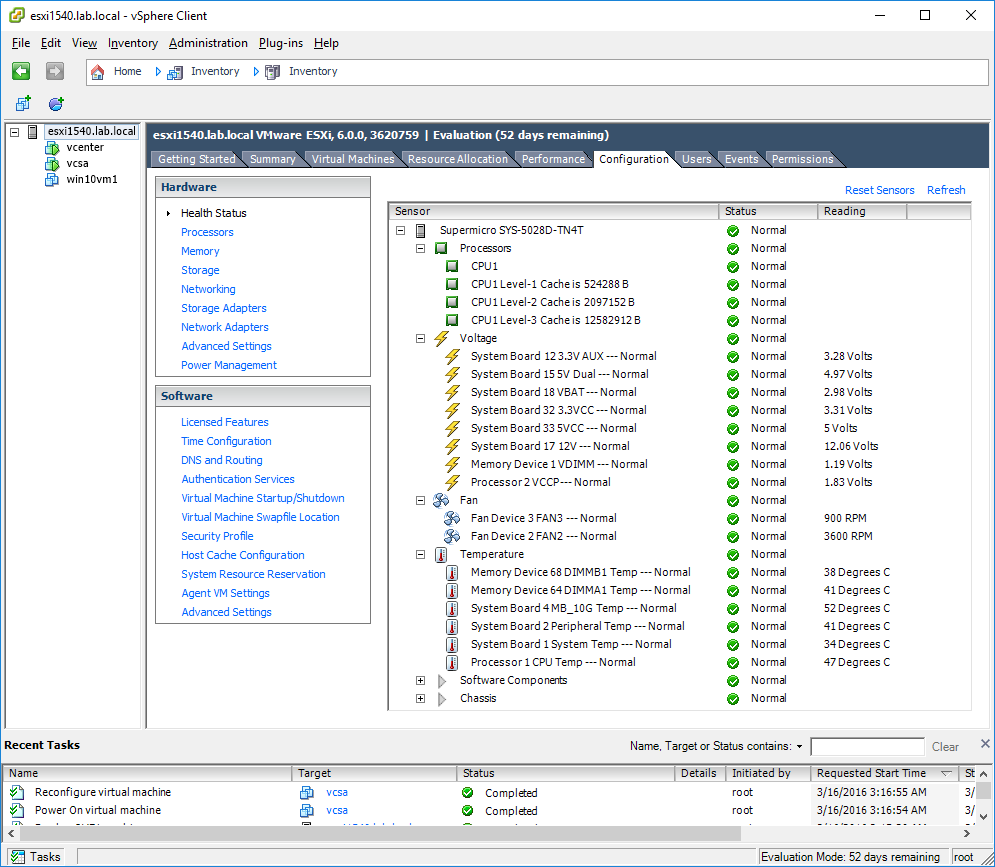Click the Temperature thermometer group icon

(441, 555)
